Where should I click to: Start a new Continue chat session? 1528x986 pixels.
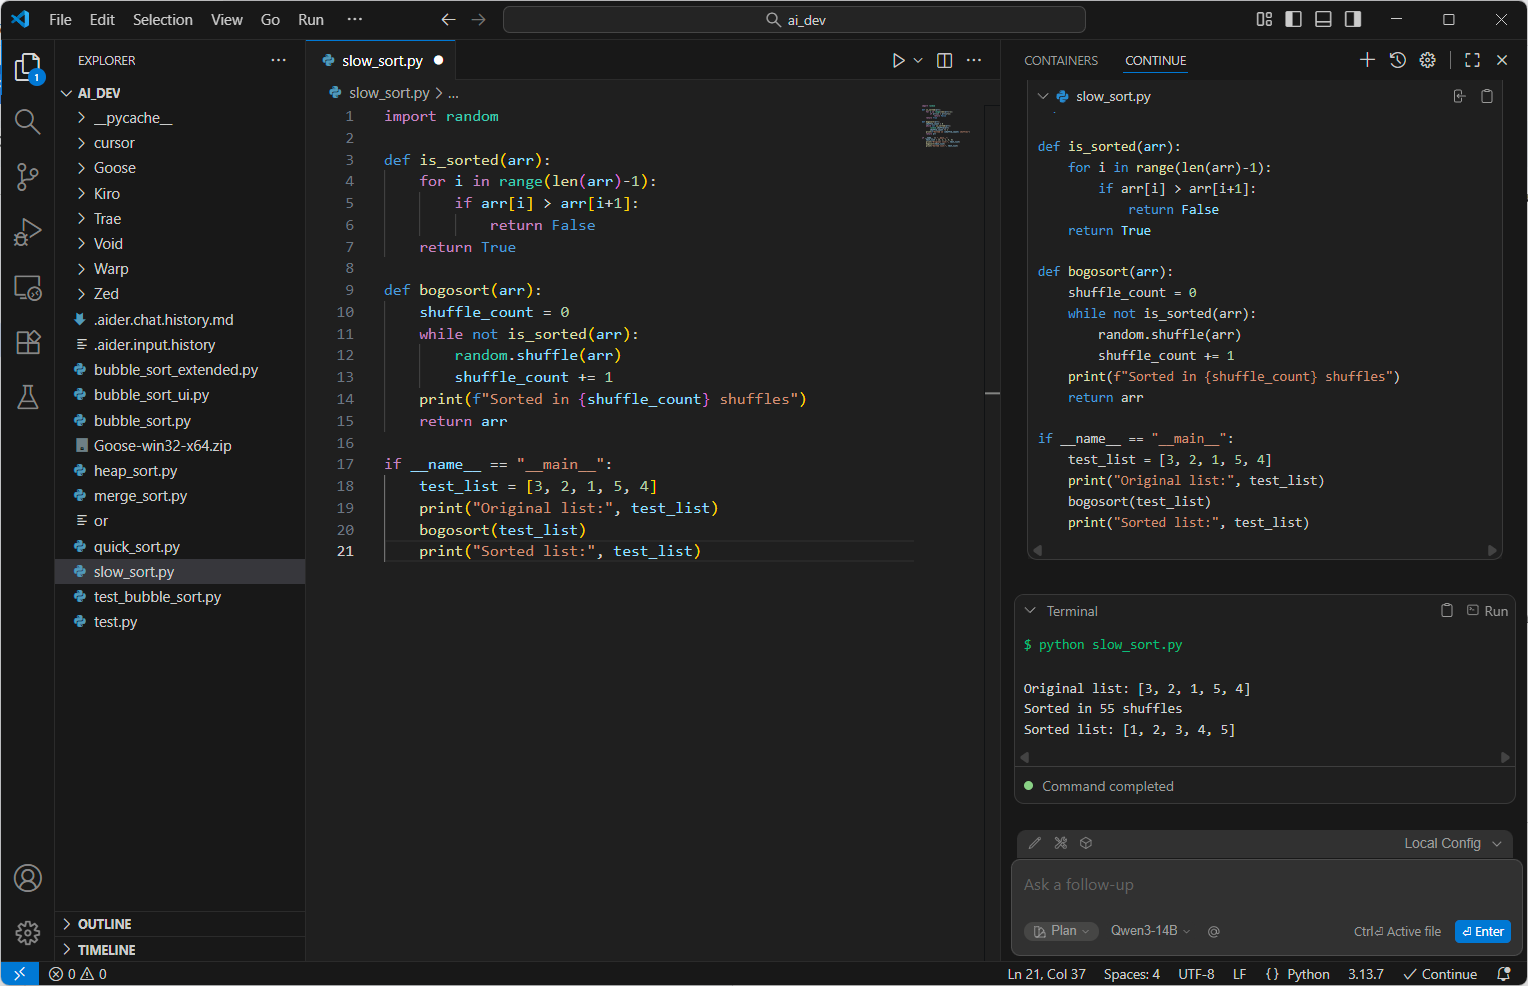click(x=1367, y=60)
